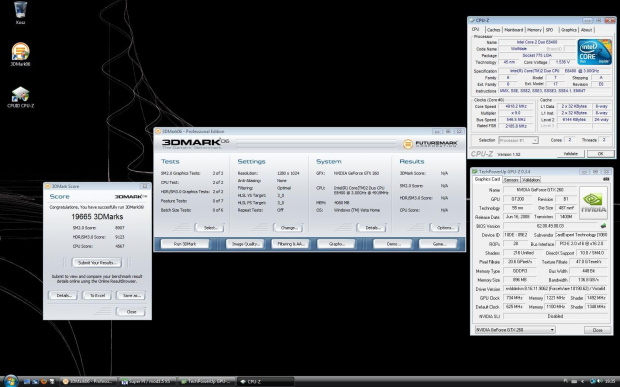Viewport: 620px width, 387px height.
Task: Click the Windows Start orb
Action: coord(11,381)
